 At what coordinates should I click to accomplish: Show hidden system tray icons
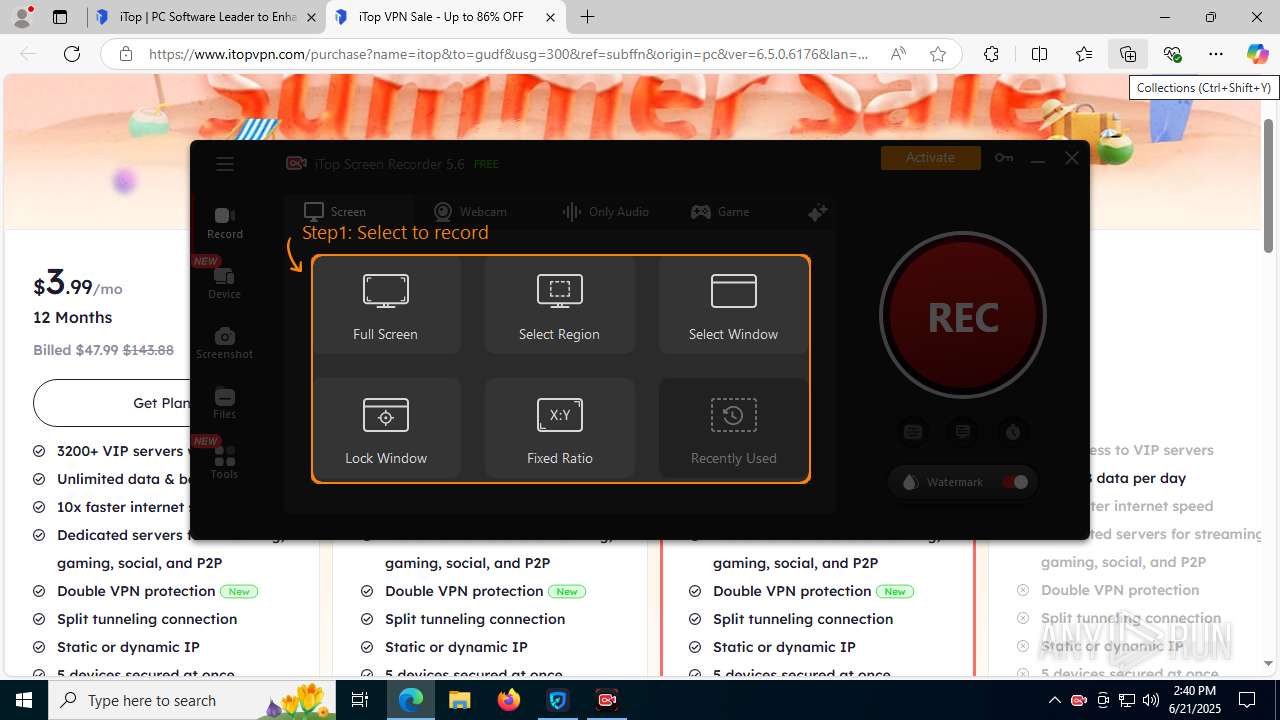1054,700
